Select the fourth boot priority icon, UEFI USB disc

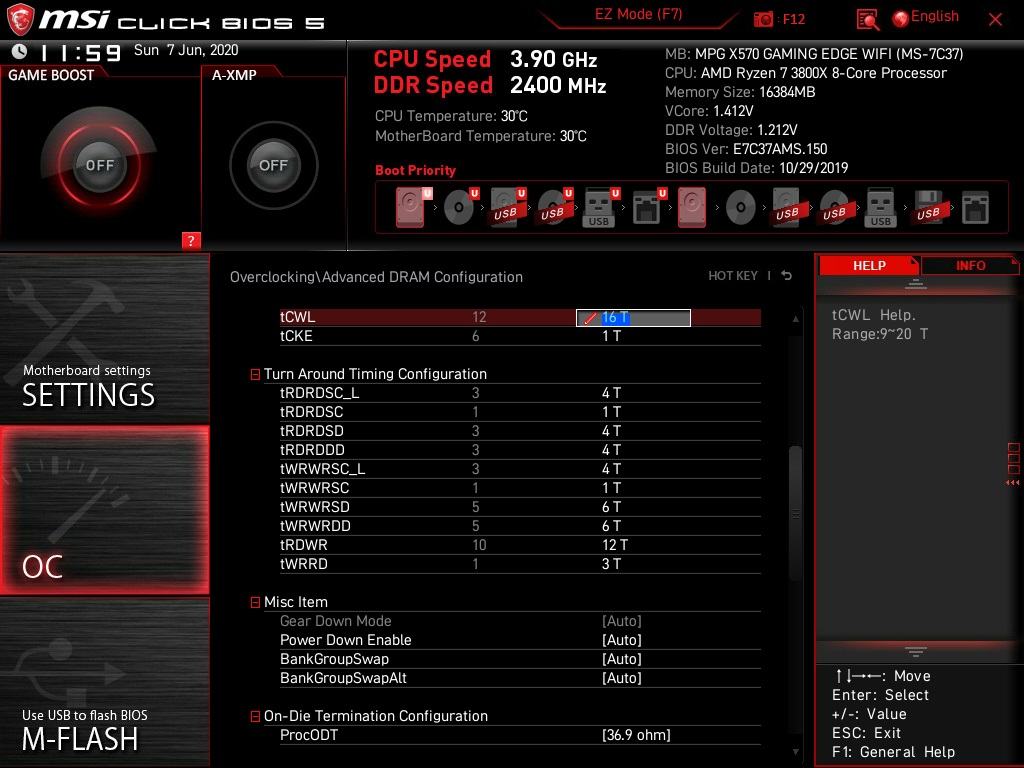click(554, 207)
